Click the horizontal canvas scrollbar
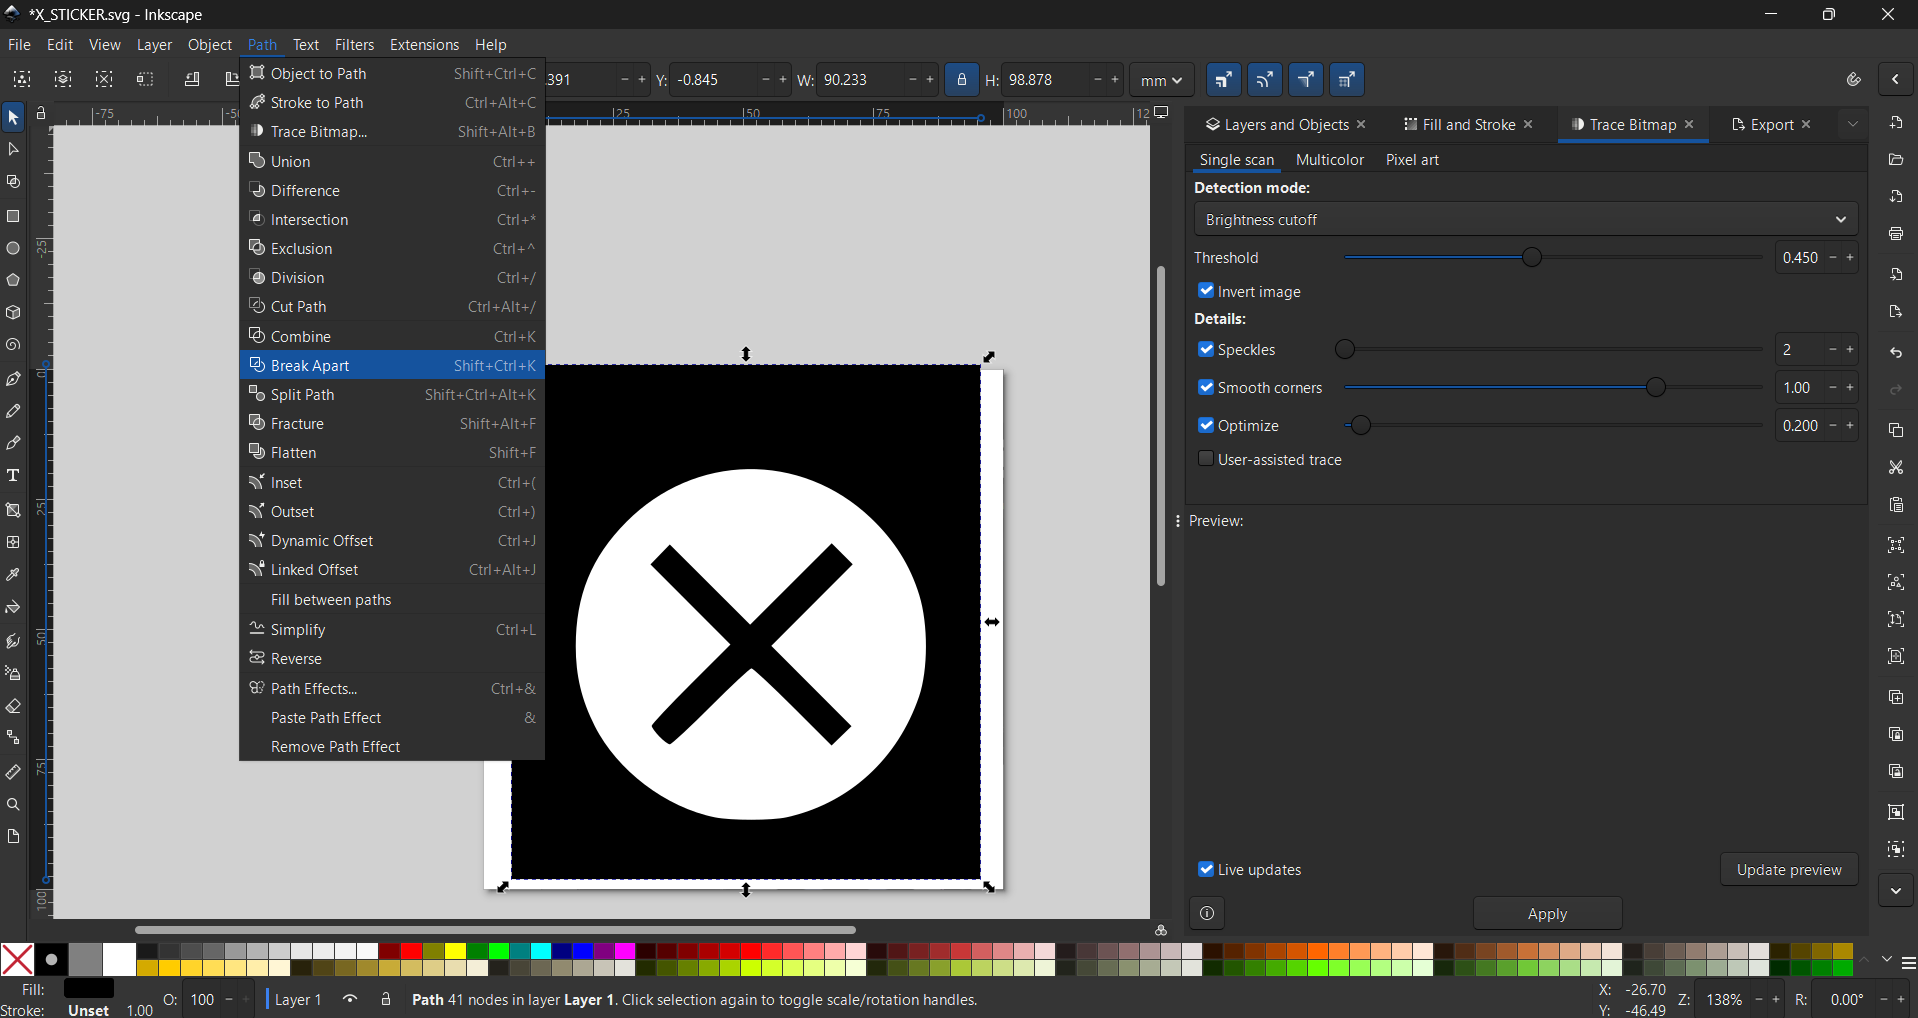 click(495, 930)
